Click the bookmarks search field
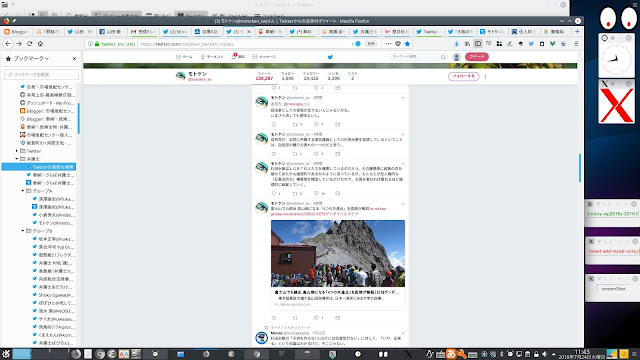This screenshot has width=640, height=360. [41, 74]
